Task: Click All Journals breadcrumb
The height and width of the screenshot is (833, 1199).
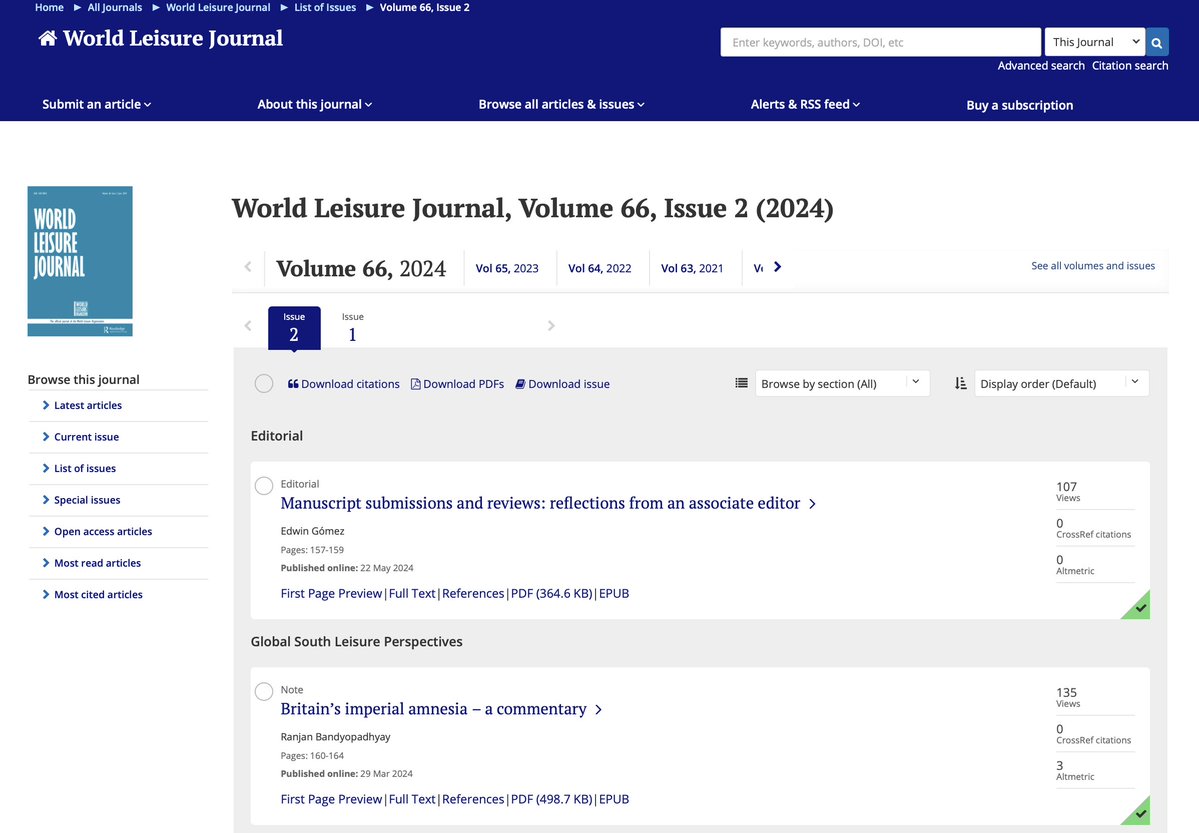Action: (115, 7)
